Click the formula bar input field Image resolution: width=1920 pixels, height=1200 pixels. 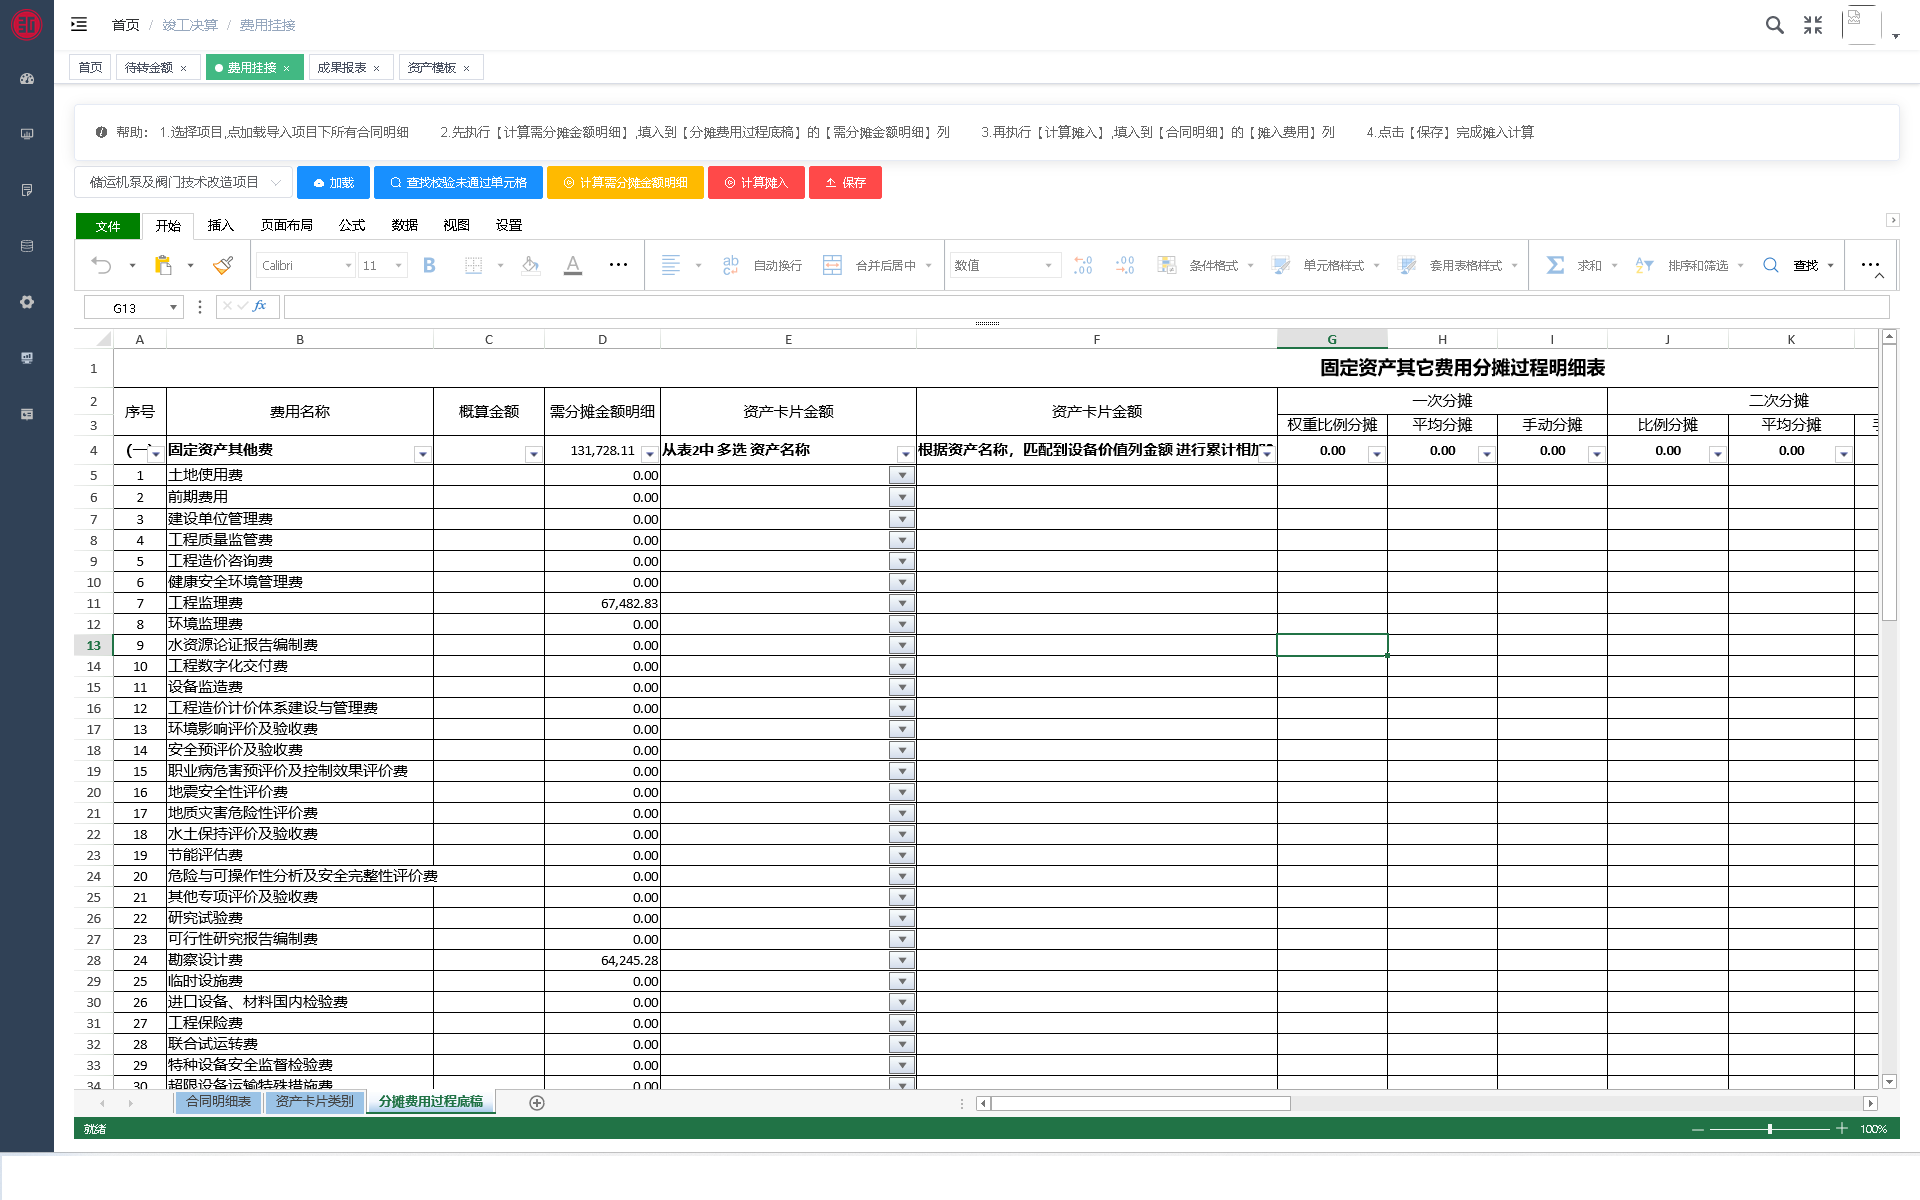(x=1086, y=307)
